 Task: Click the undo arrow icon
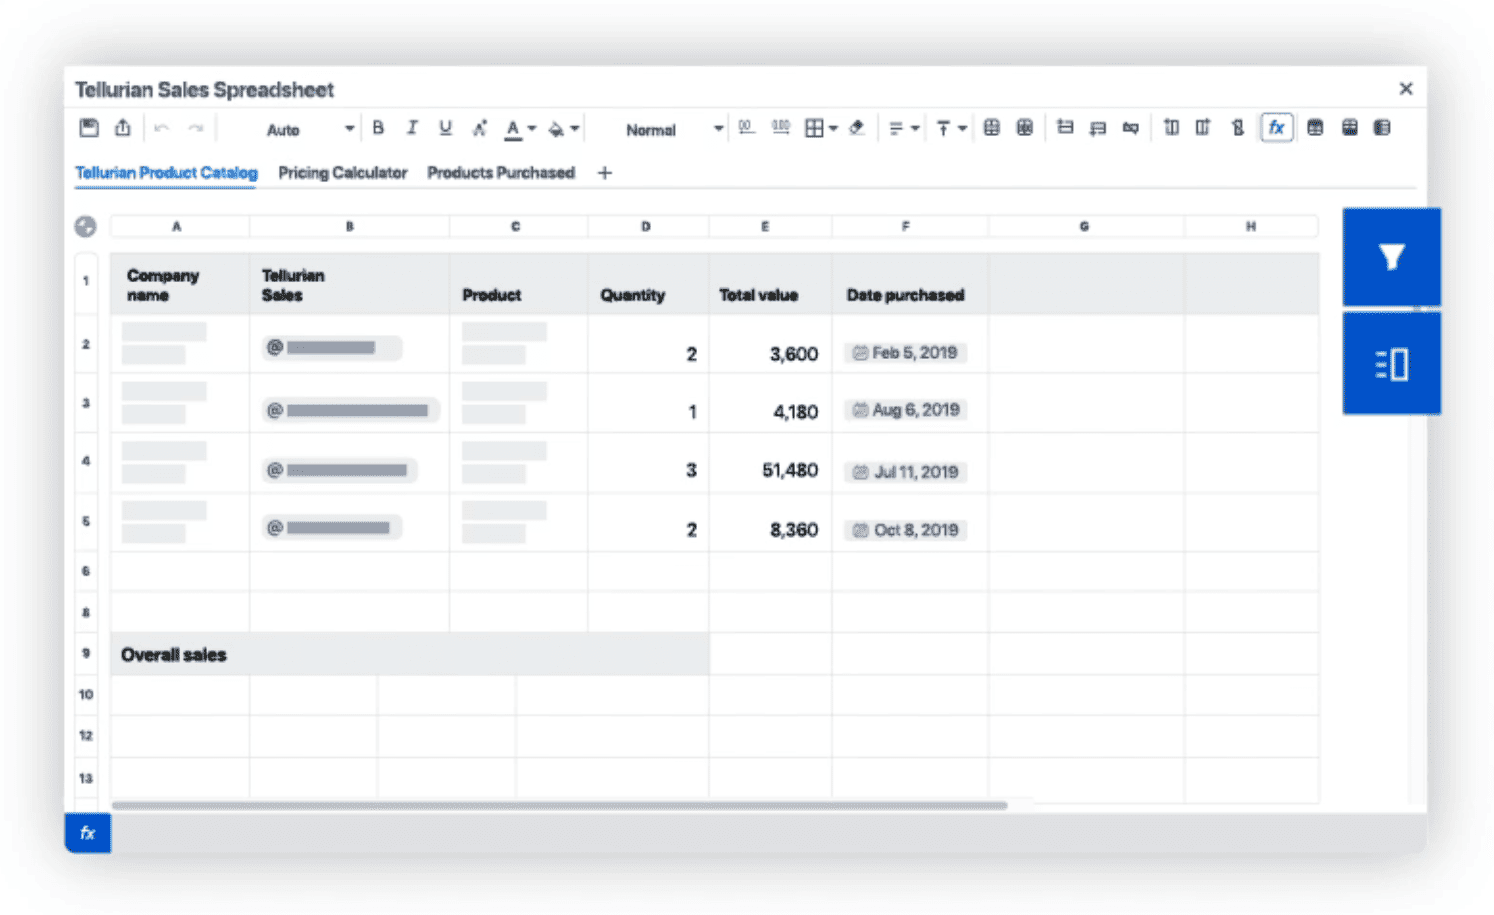pos(162,128)
